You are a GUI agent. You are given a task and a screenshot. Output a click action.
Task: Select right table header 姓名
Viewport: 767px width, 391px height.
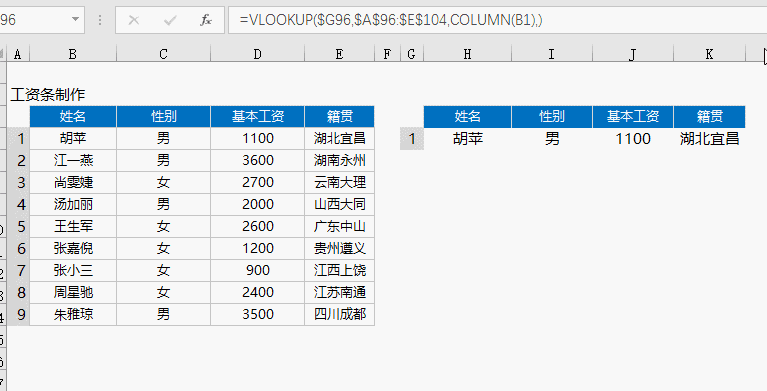tap(468, 116)
